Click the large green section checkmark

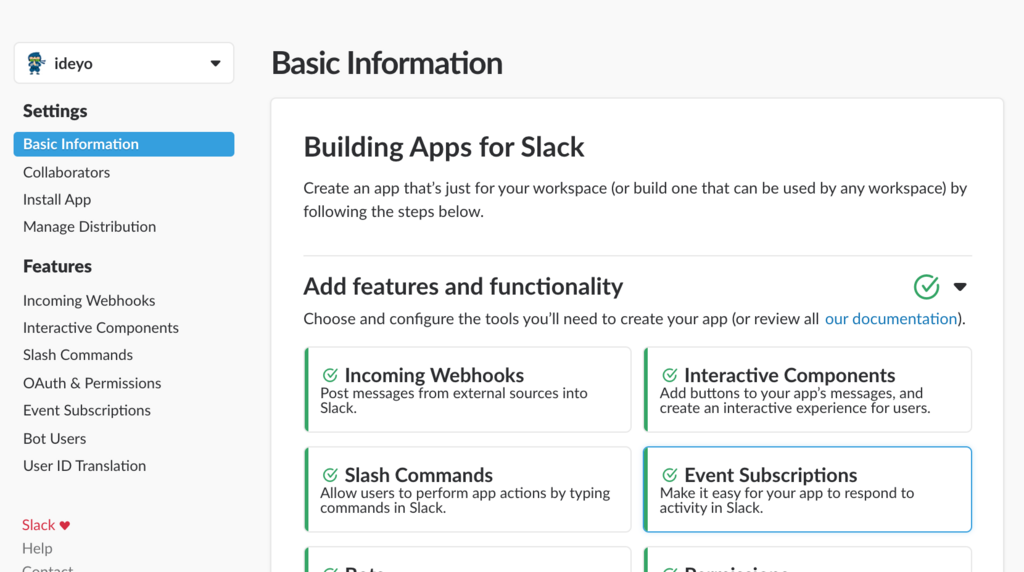(926, 287)
